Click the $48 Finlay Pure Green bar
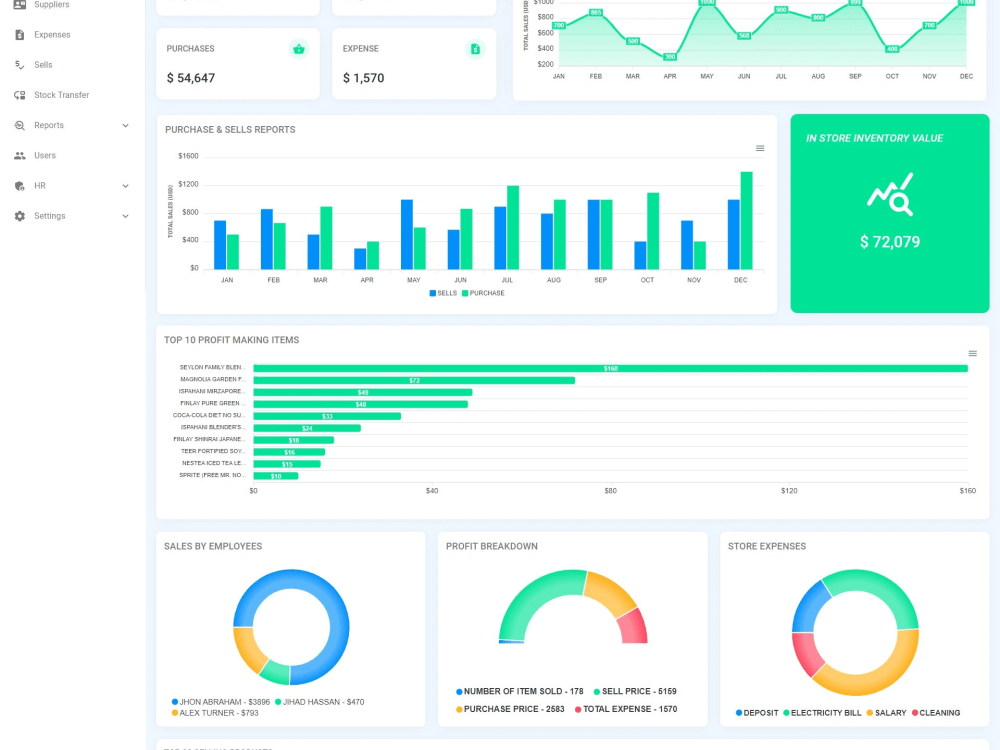 [360, 404]
